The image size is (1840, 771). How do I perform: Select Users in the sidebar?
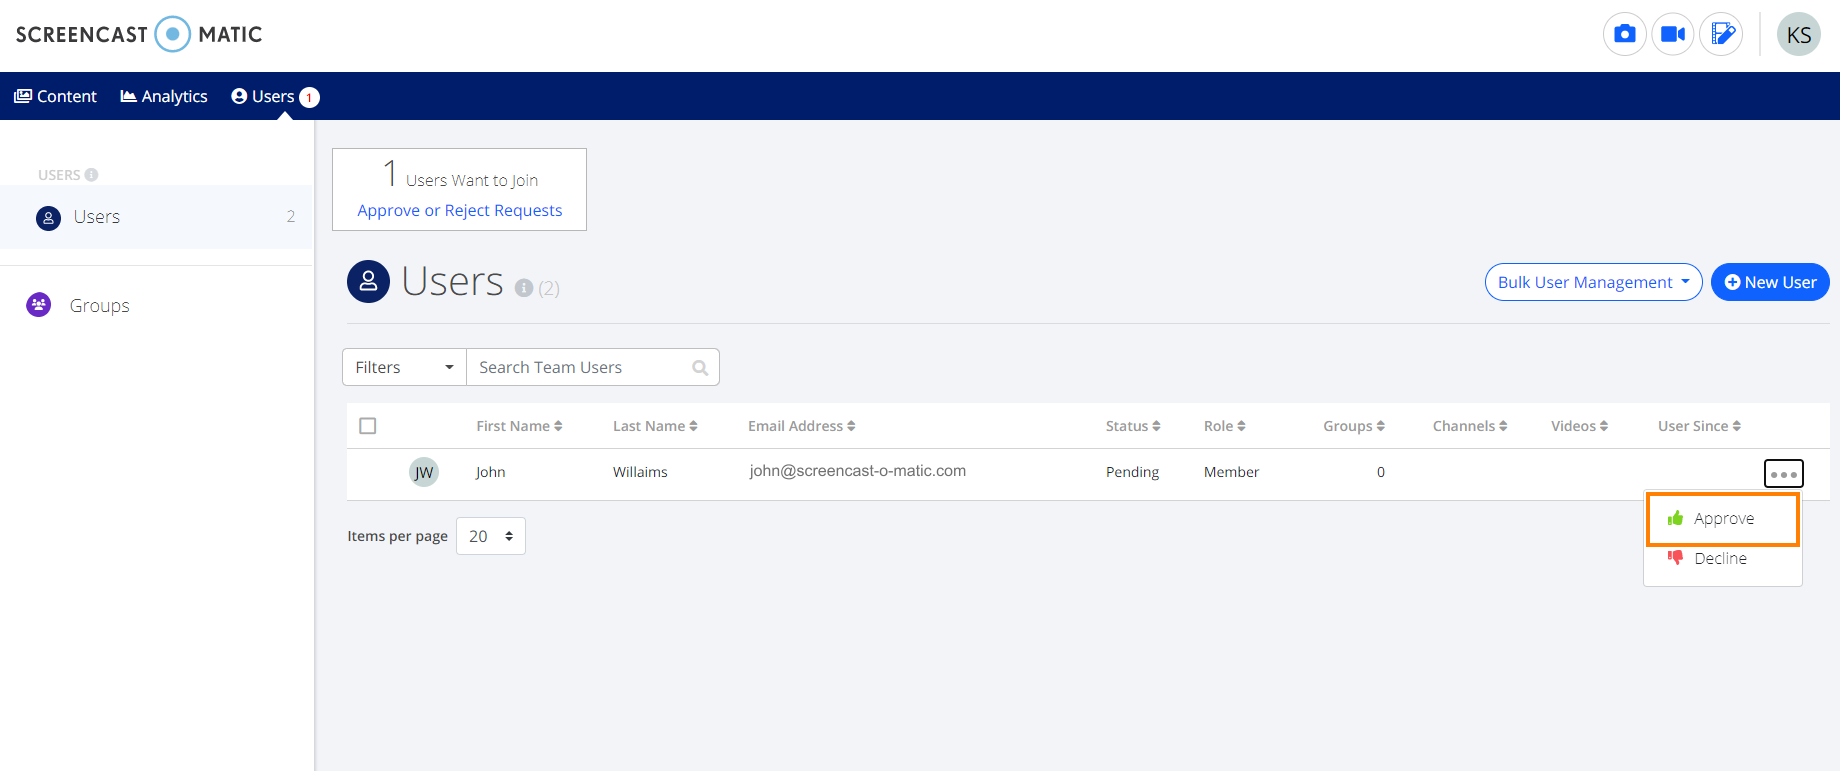coord(156,217)
